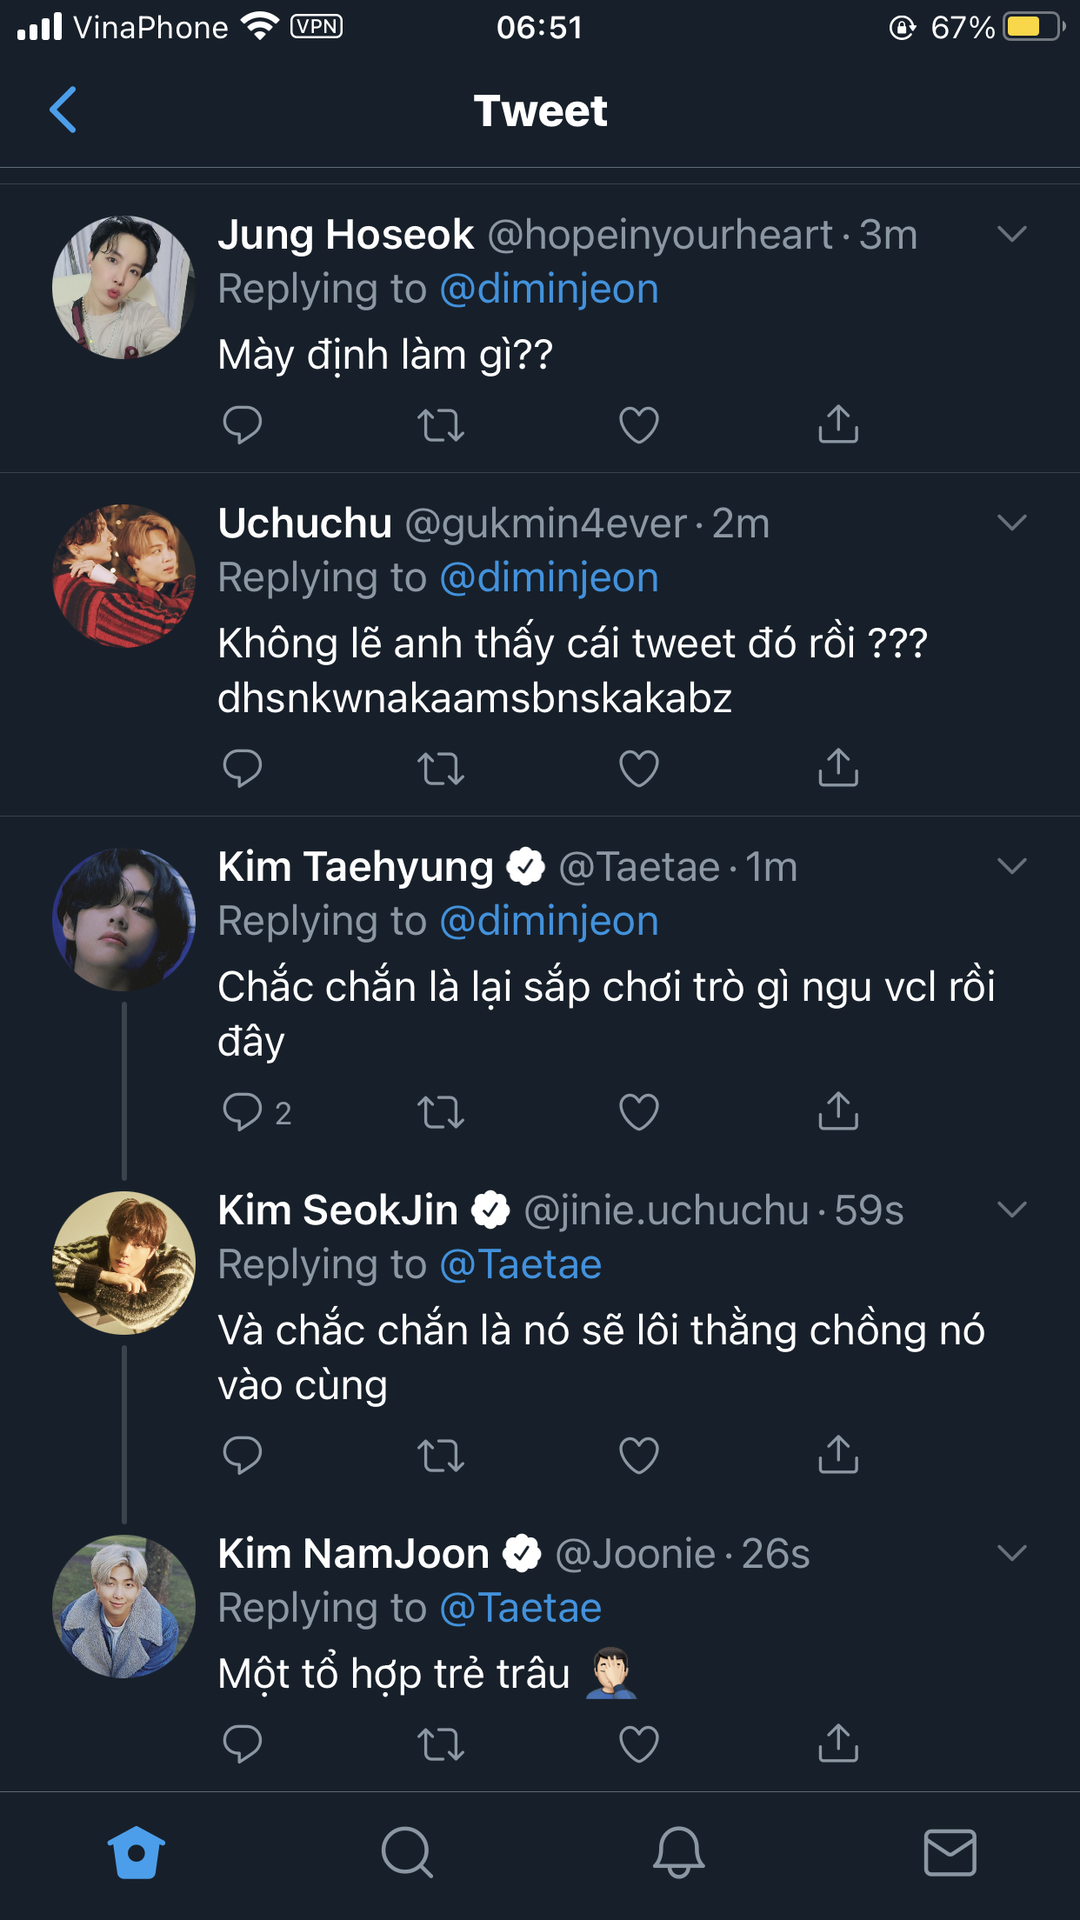Screen dimensions: 1080x1920
Task: Retweet Uchuchu's reply
Action: (440, 768)
